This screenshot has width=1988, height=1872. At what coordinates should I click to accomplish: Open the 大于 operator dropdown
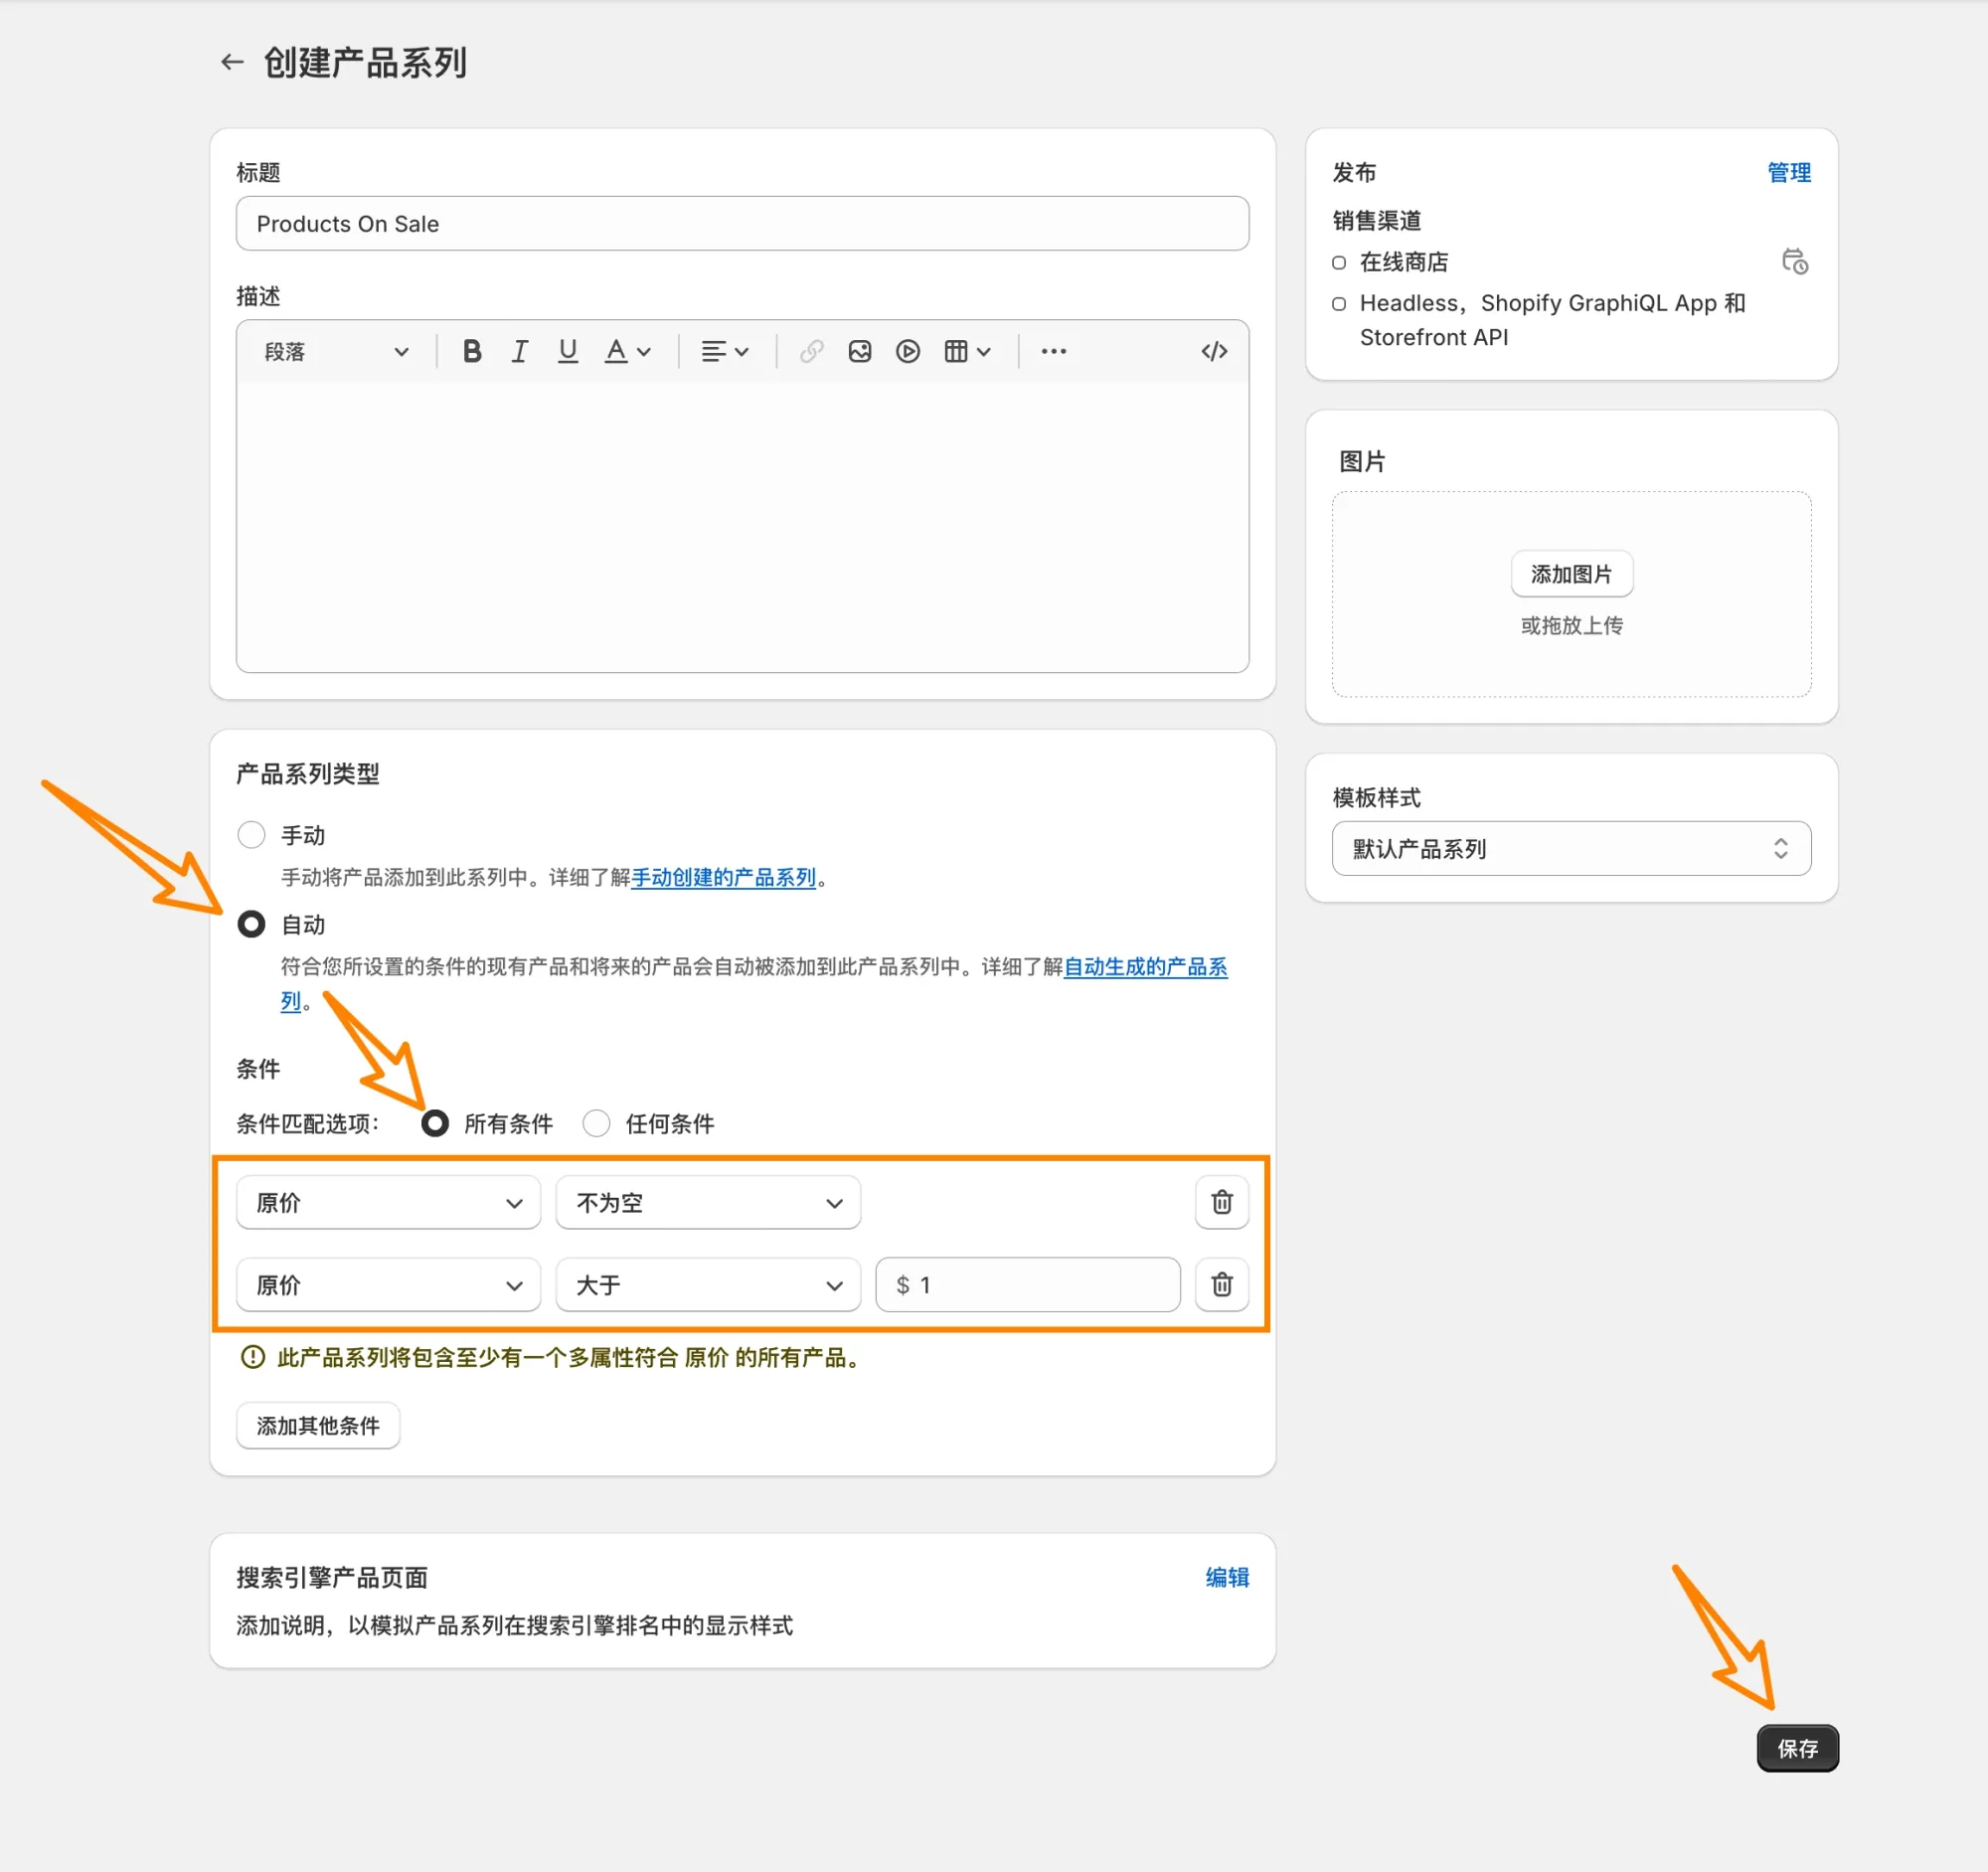coord(708,1285)
